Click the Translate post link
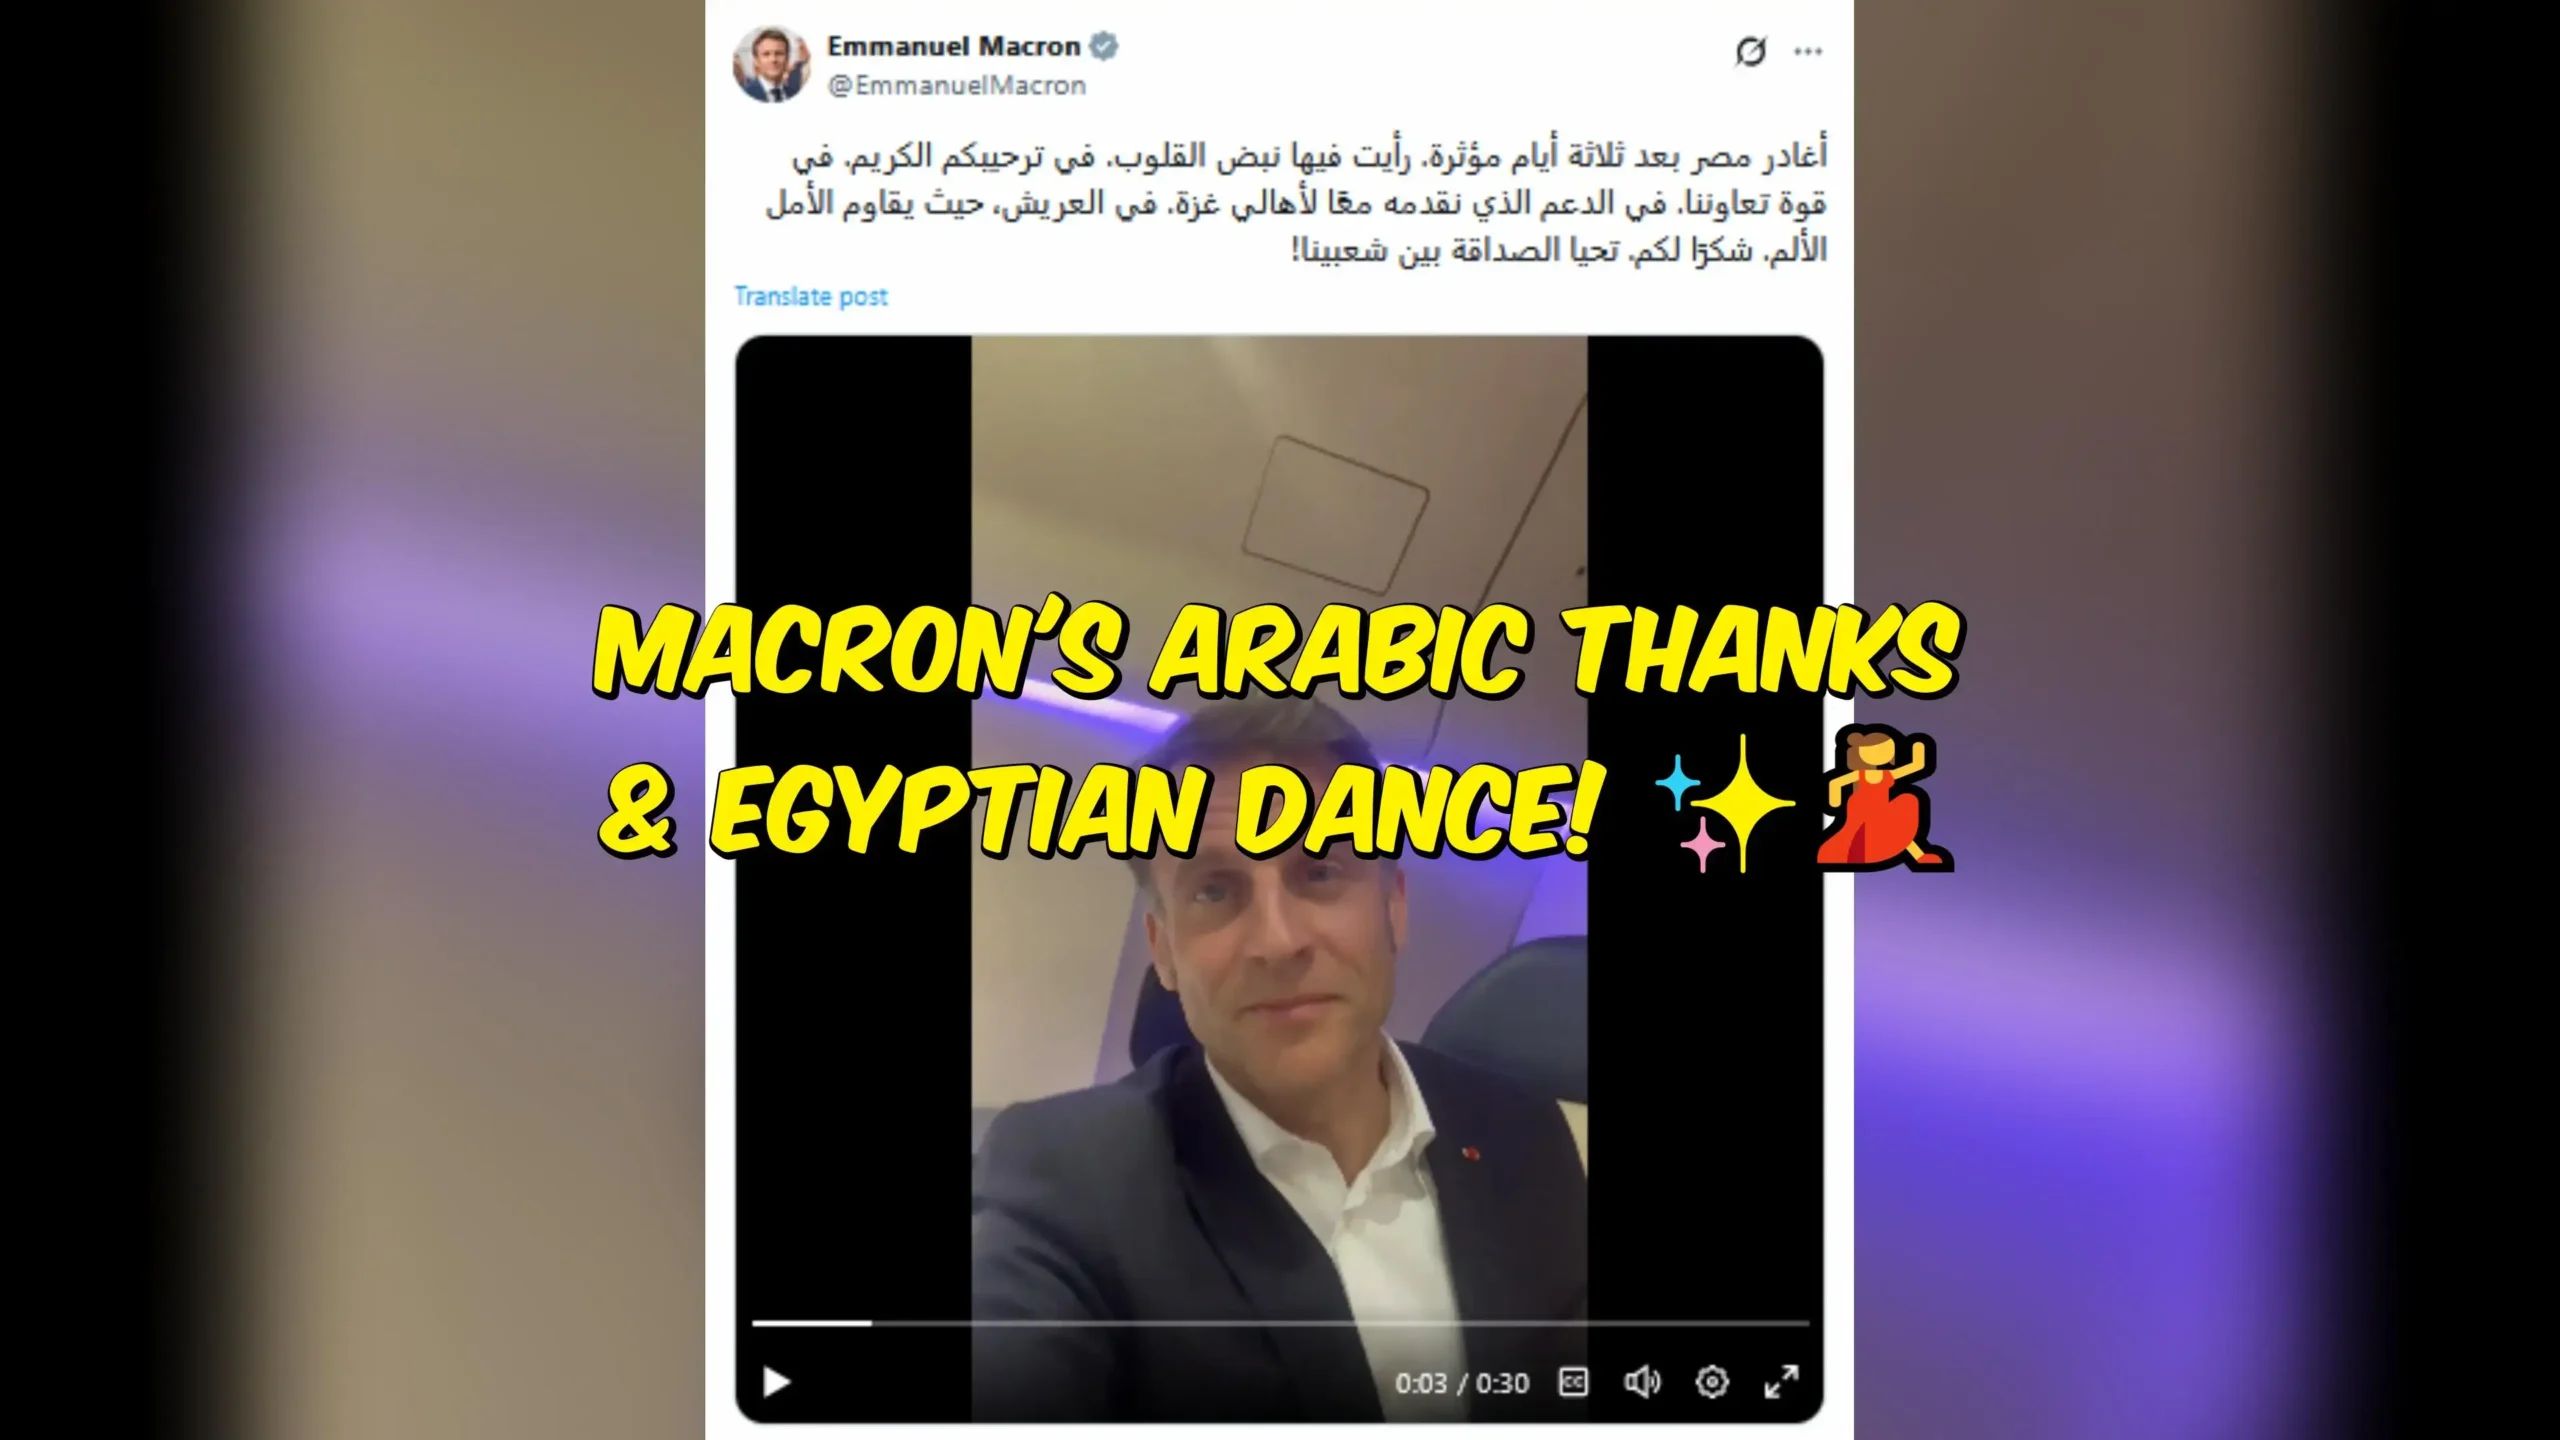 pyautogui.click(x=811, y=296)
